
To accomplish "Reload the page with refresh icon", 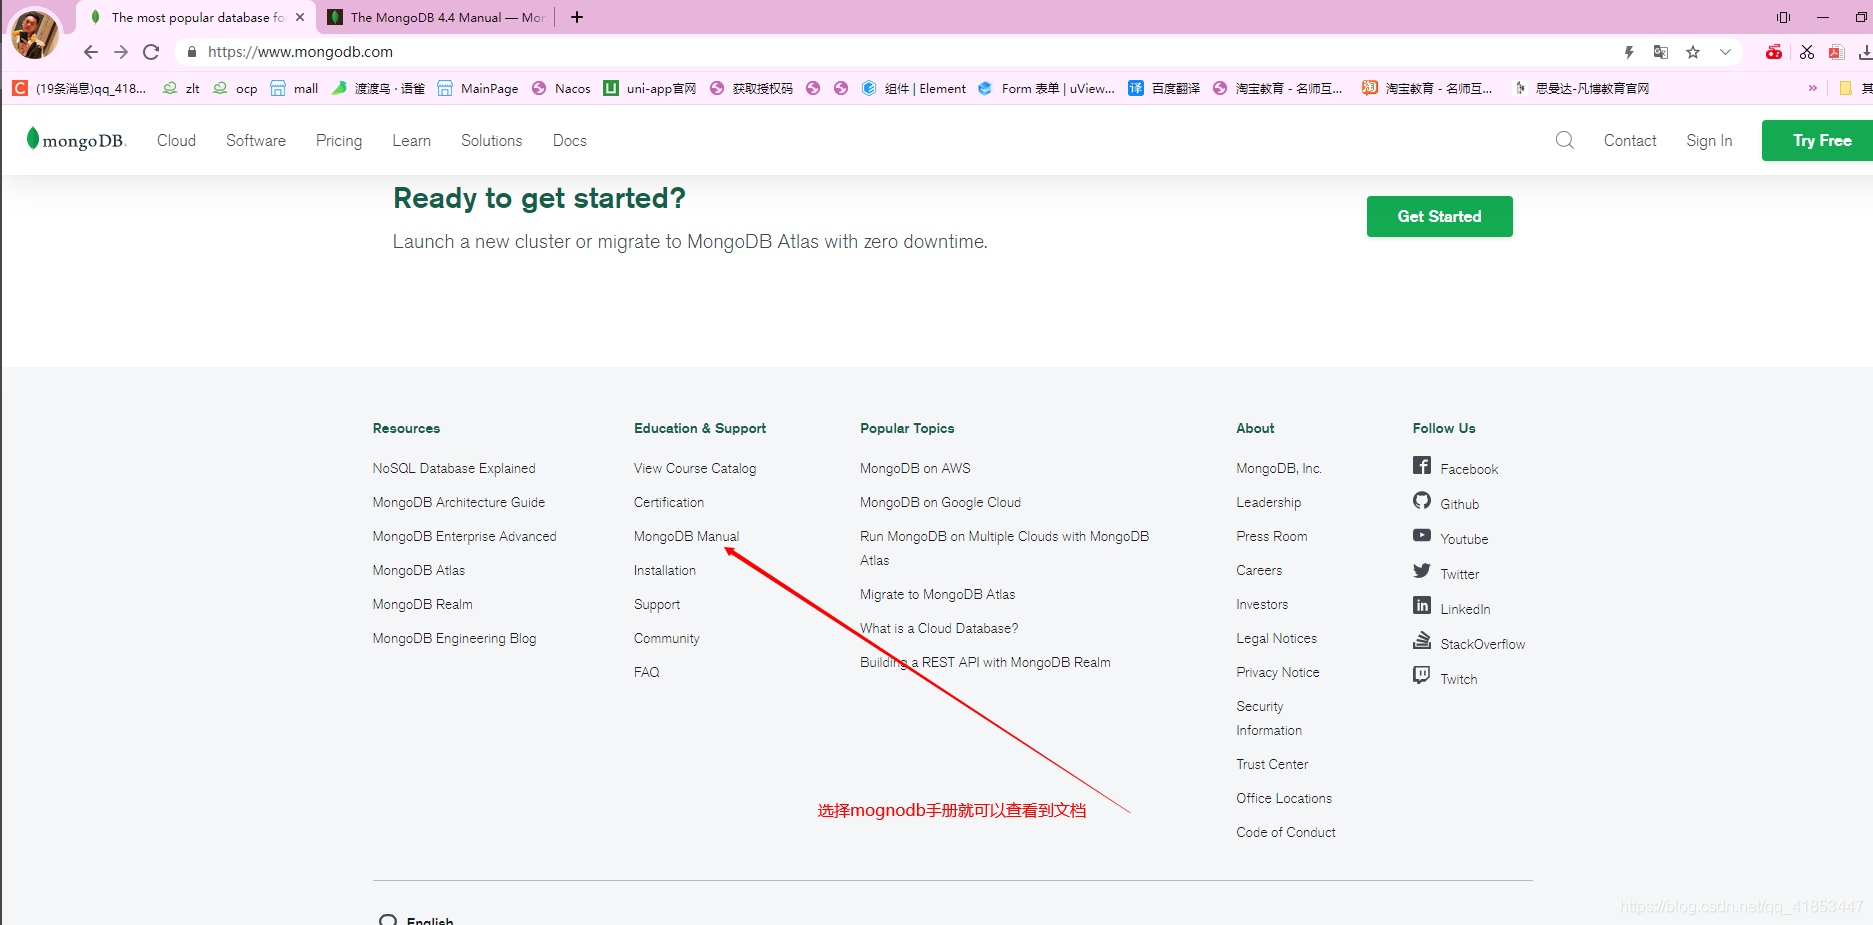I will click(151, 52).
